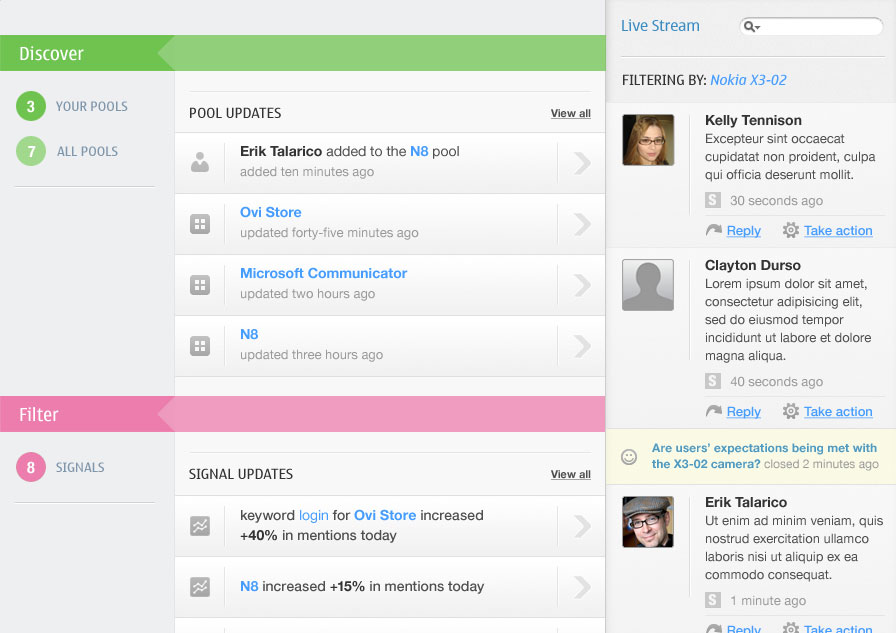
Task: Open the Live Stream heading link
Action: tap(660, 26)
